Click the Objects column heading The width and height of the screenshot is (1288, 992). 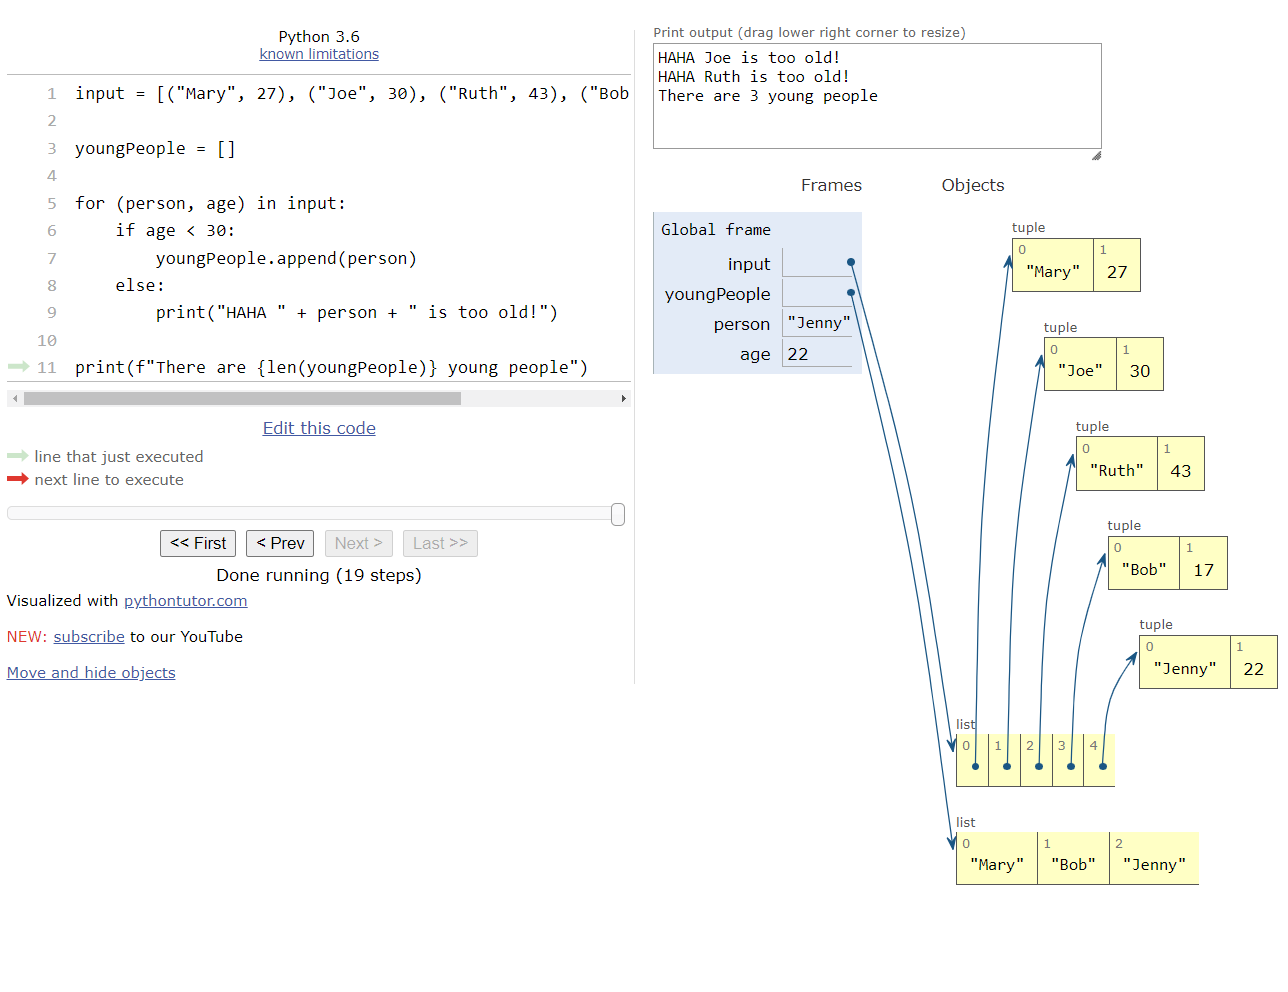(x=973, y=185)
